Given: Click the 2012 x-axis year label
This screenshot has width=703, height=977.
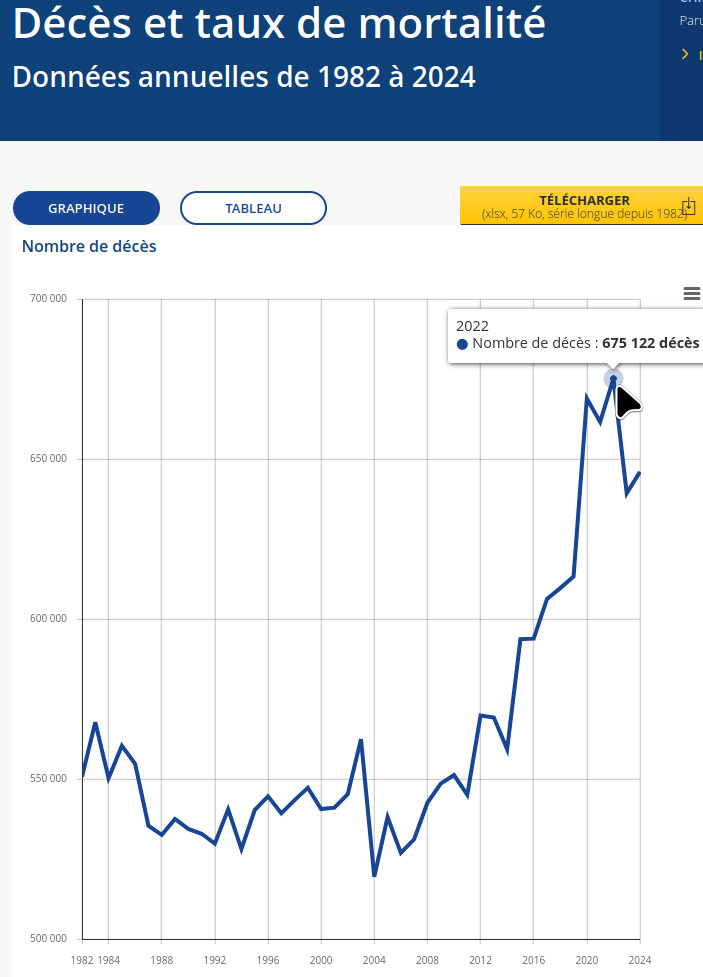Looking at the screenshot, I should (x=480, y=960).
